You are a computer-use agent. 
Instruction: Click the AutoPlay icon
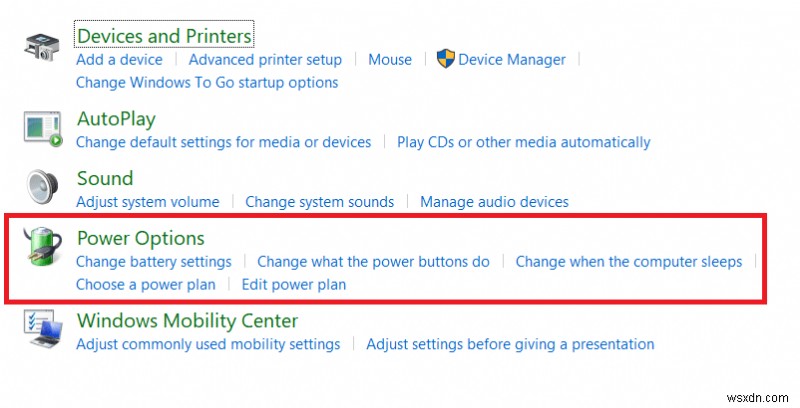tap(43, 128)
